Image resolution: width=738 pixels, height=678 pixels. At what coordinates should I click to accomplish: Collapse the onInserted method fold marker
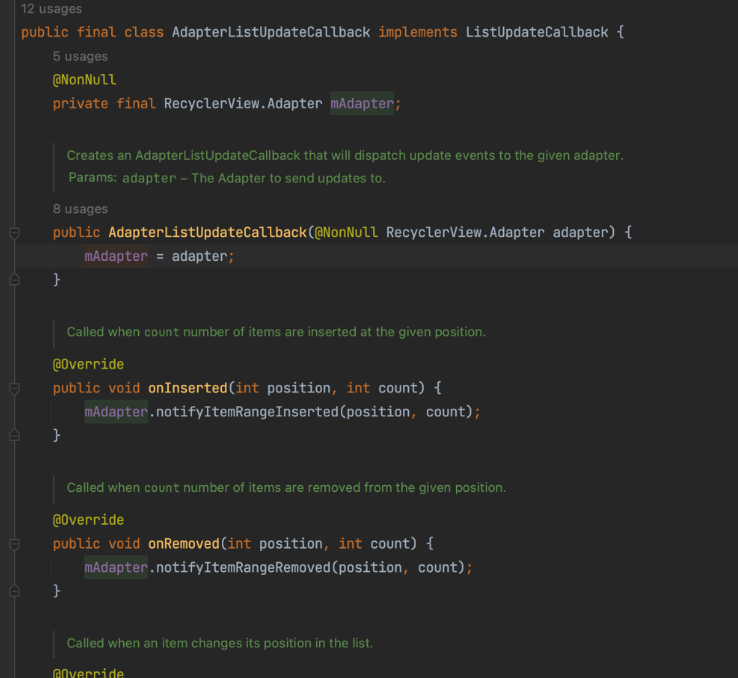15,389
